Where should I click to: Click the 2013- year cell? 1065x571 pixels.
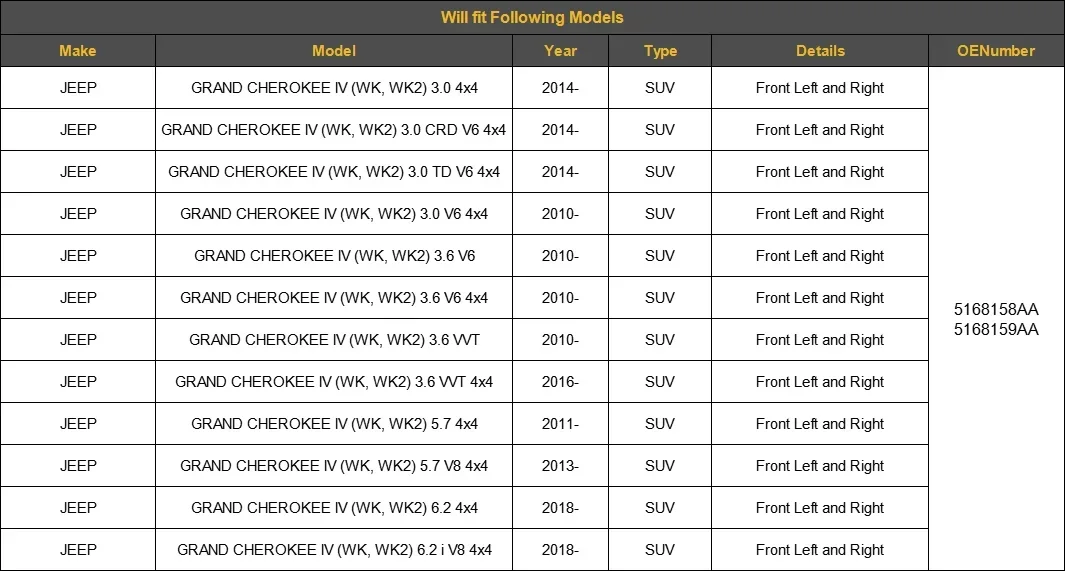point(560,466)
